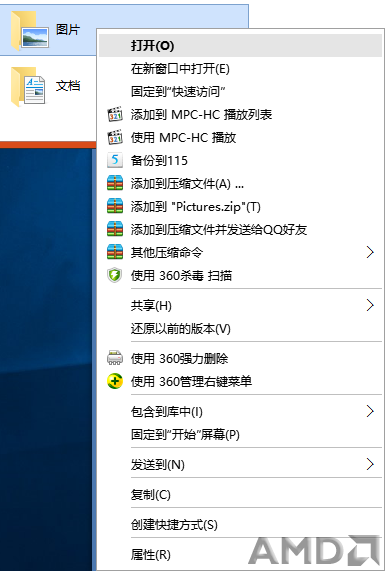Open the 包含到库中(I) menu entry
The width and height of the screenshot is (385, 571).
pyautogui.click(x=240, y=411)
